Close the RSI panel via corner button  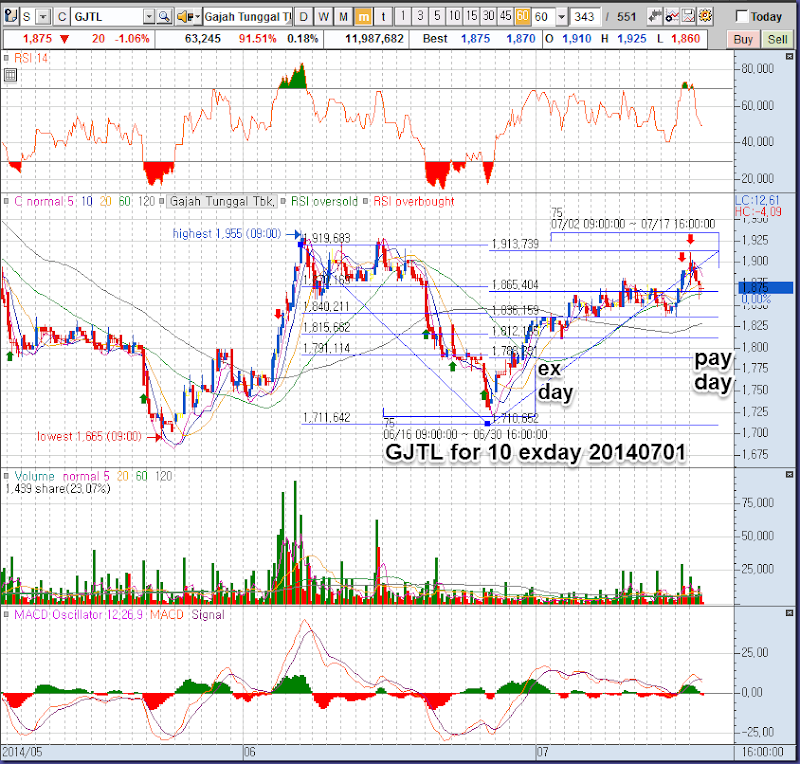point(789,56)
